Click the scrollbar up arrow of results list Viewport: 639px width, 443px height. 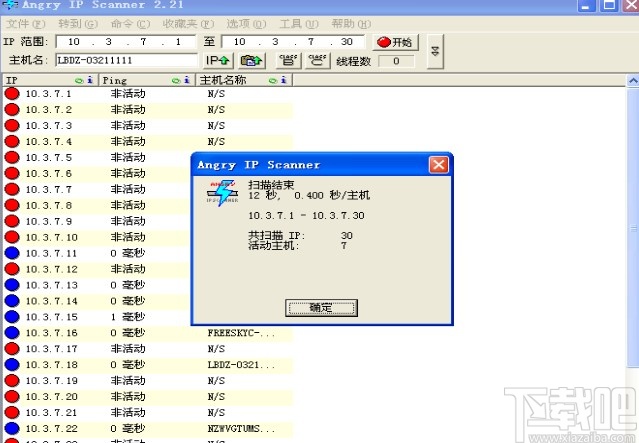[x=632, y=81]
